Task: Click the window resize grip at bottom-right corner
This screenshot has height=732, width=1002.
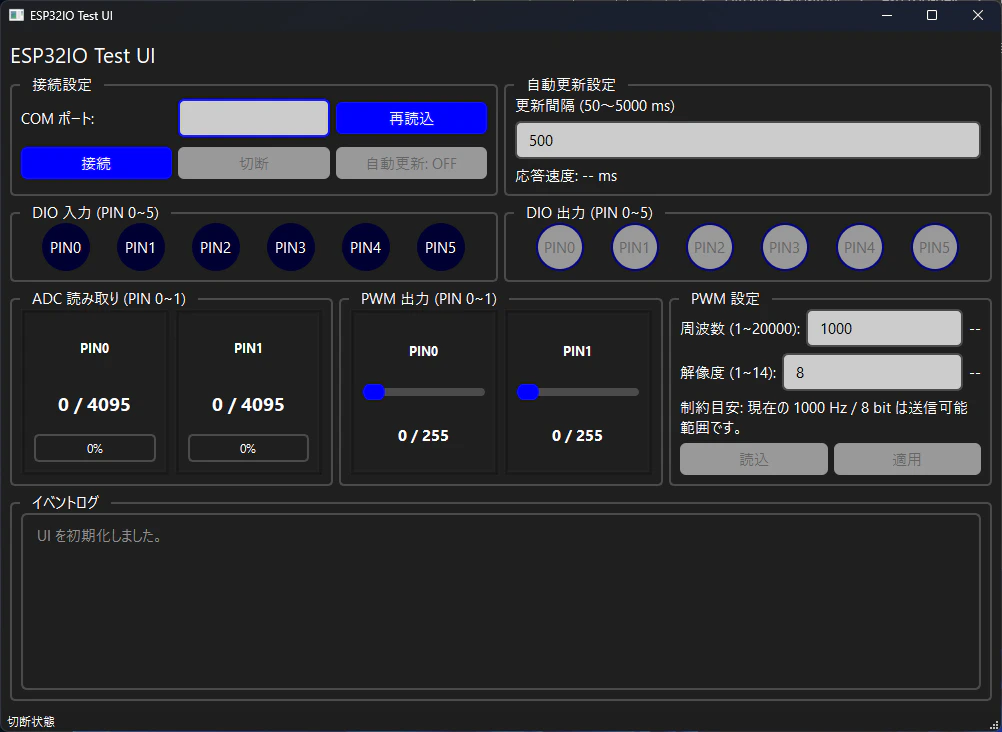Action: pos(994,725)
